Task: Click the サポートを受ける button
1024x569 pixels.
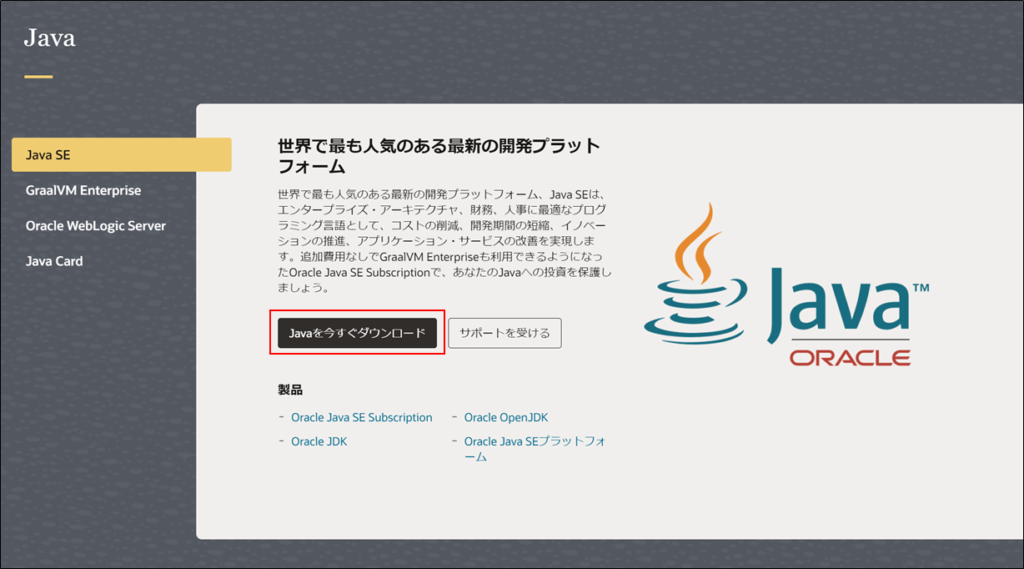Action: (x=505, y=333)
